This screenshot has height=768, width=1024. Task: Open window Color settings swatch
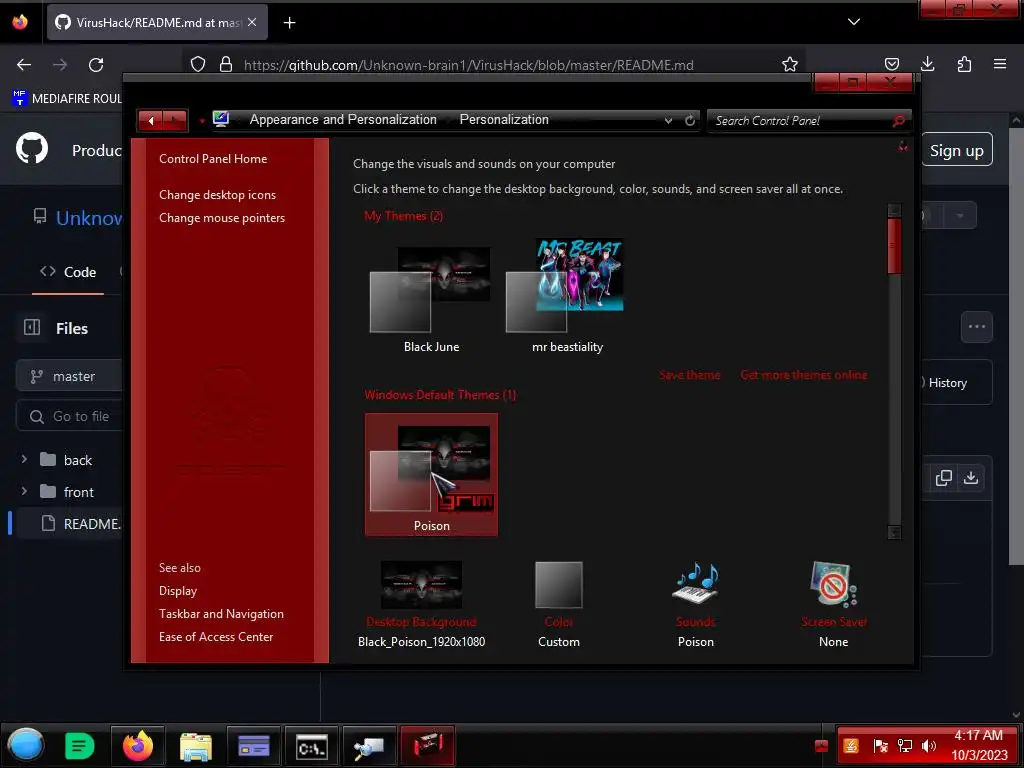pyautogui.click(x=558, y=585)
